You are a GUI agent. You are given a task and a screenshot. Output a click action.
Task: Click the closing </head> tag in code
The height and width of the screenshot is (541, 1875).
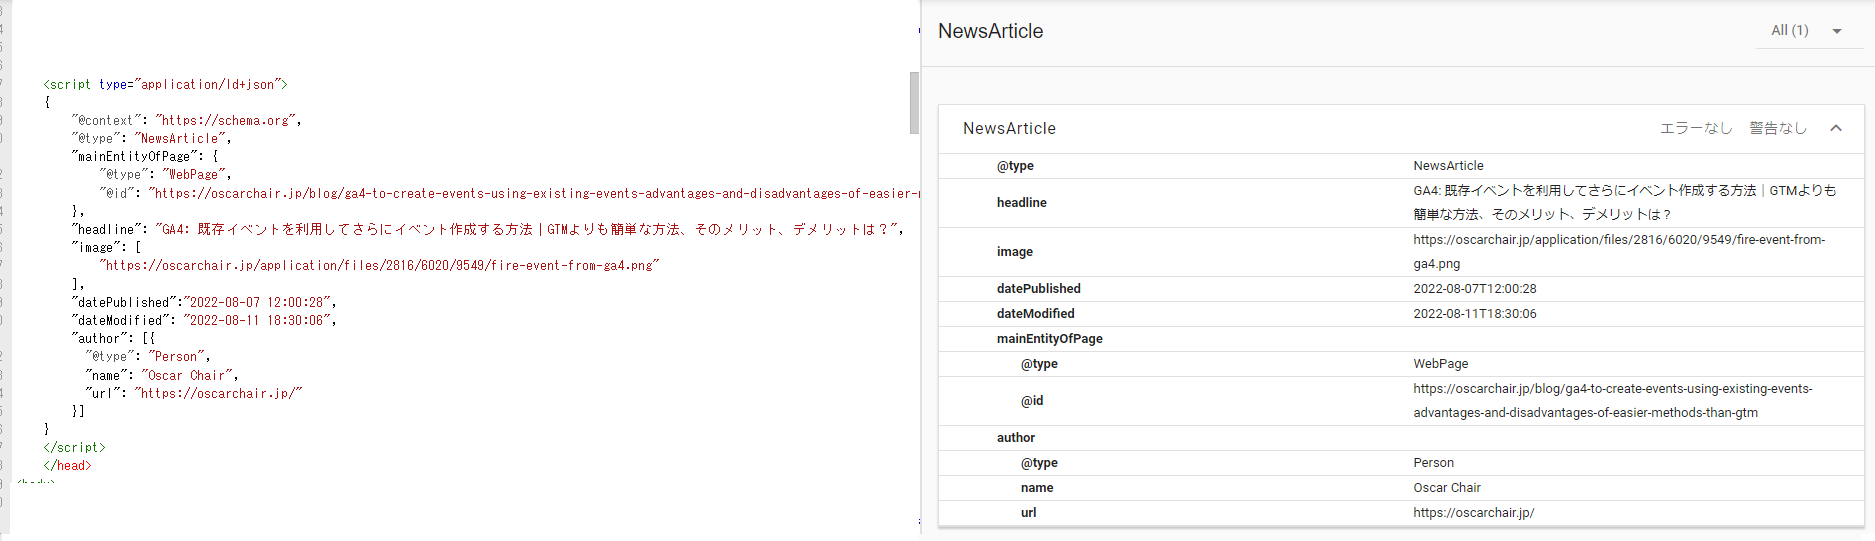click(67, 466)
